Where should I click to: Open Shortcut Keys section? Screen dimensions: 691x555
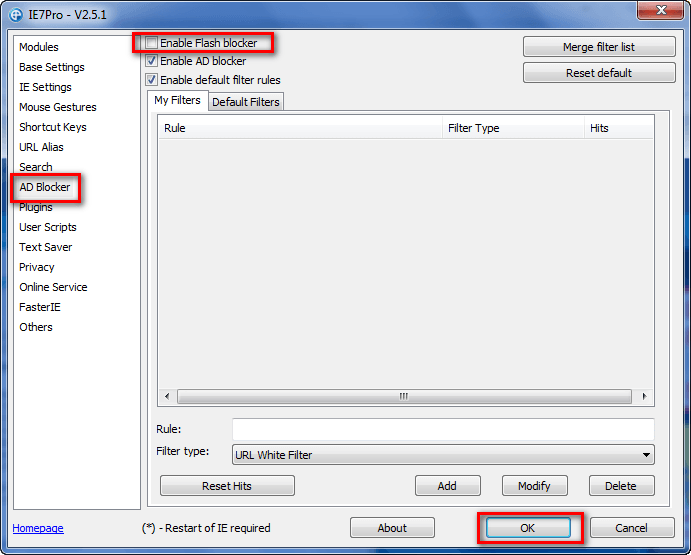(53, 127)
